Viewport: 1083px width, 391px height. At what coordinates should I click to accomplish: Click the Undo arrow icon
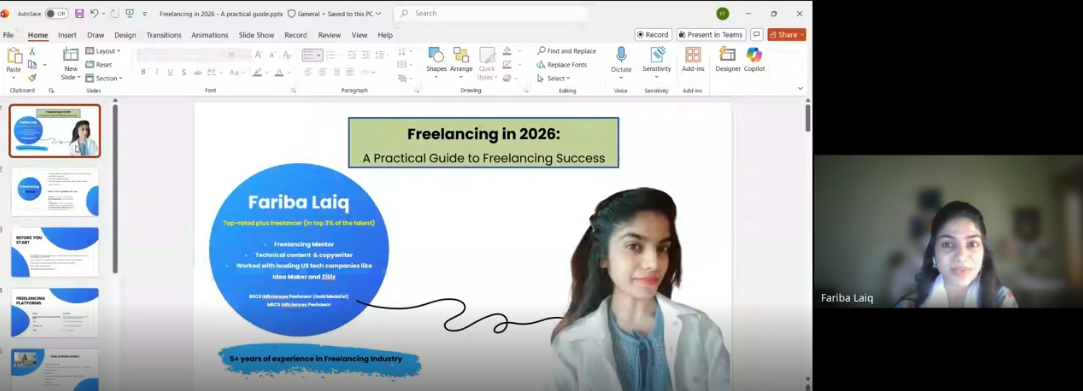point(95,14)
